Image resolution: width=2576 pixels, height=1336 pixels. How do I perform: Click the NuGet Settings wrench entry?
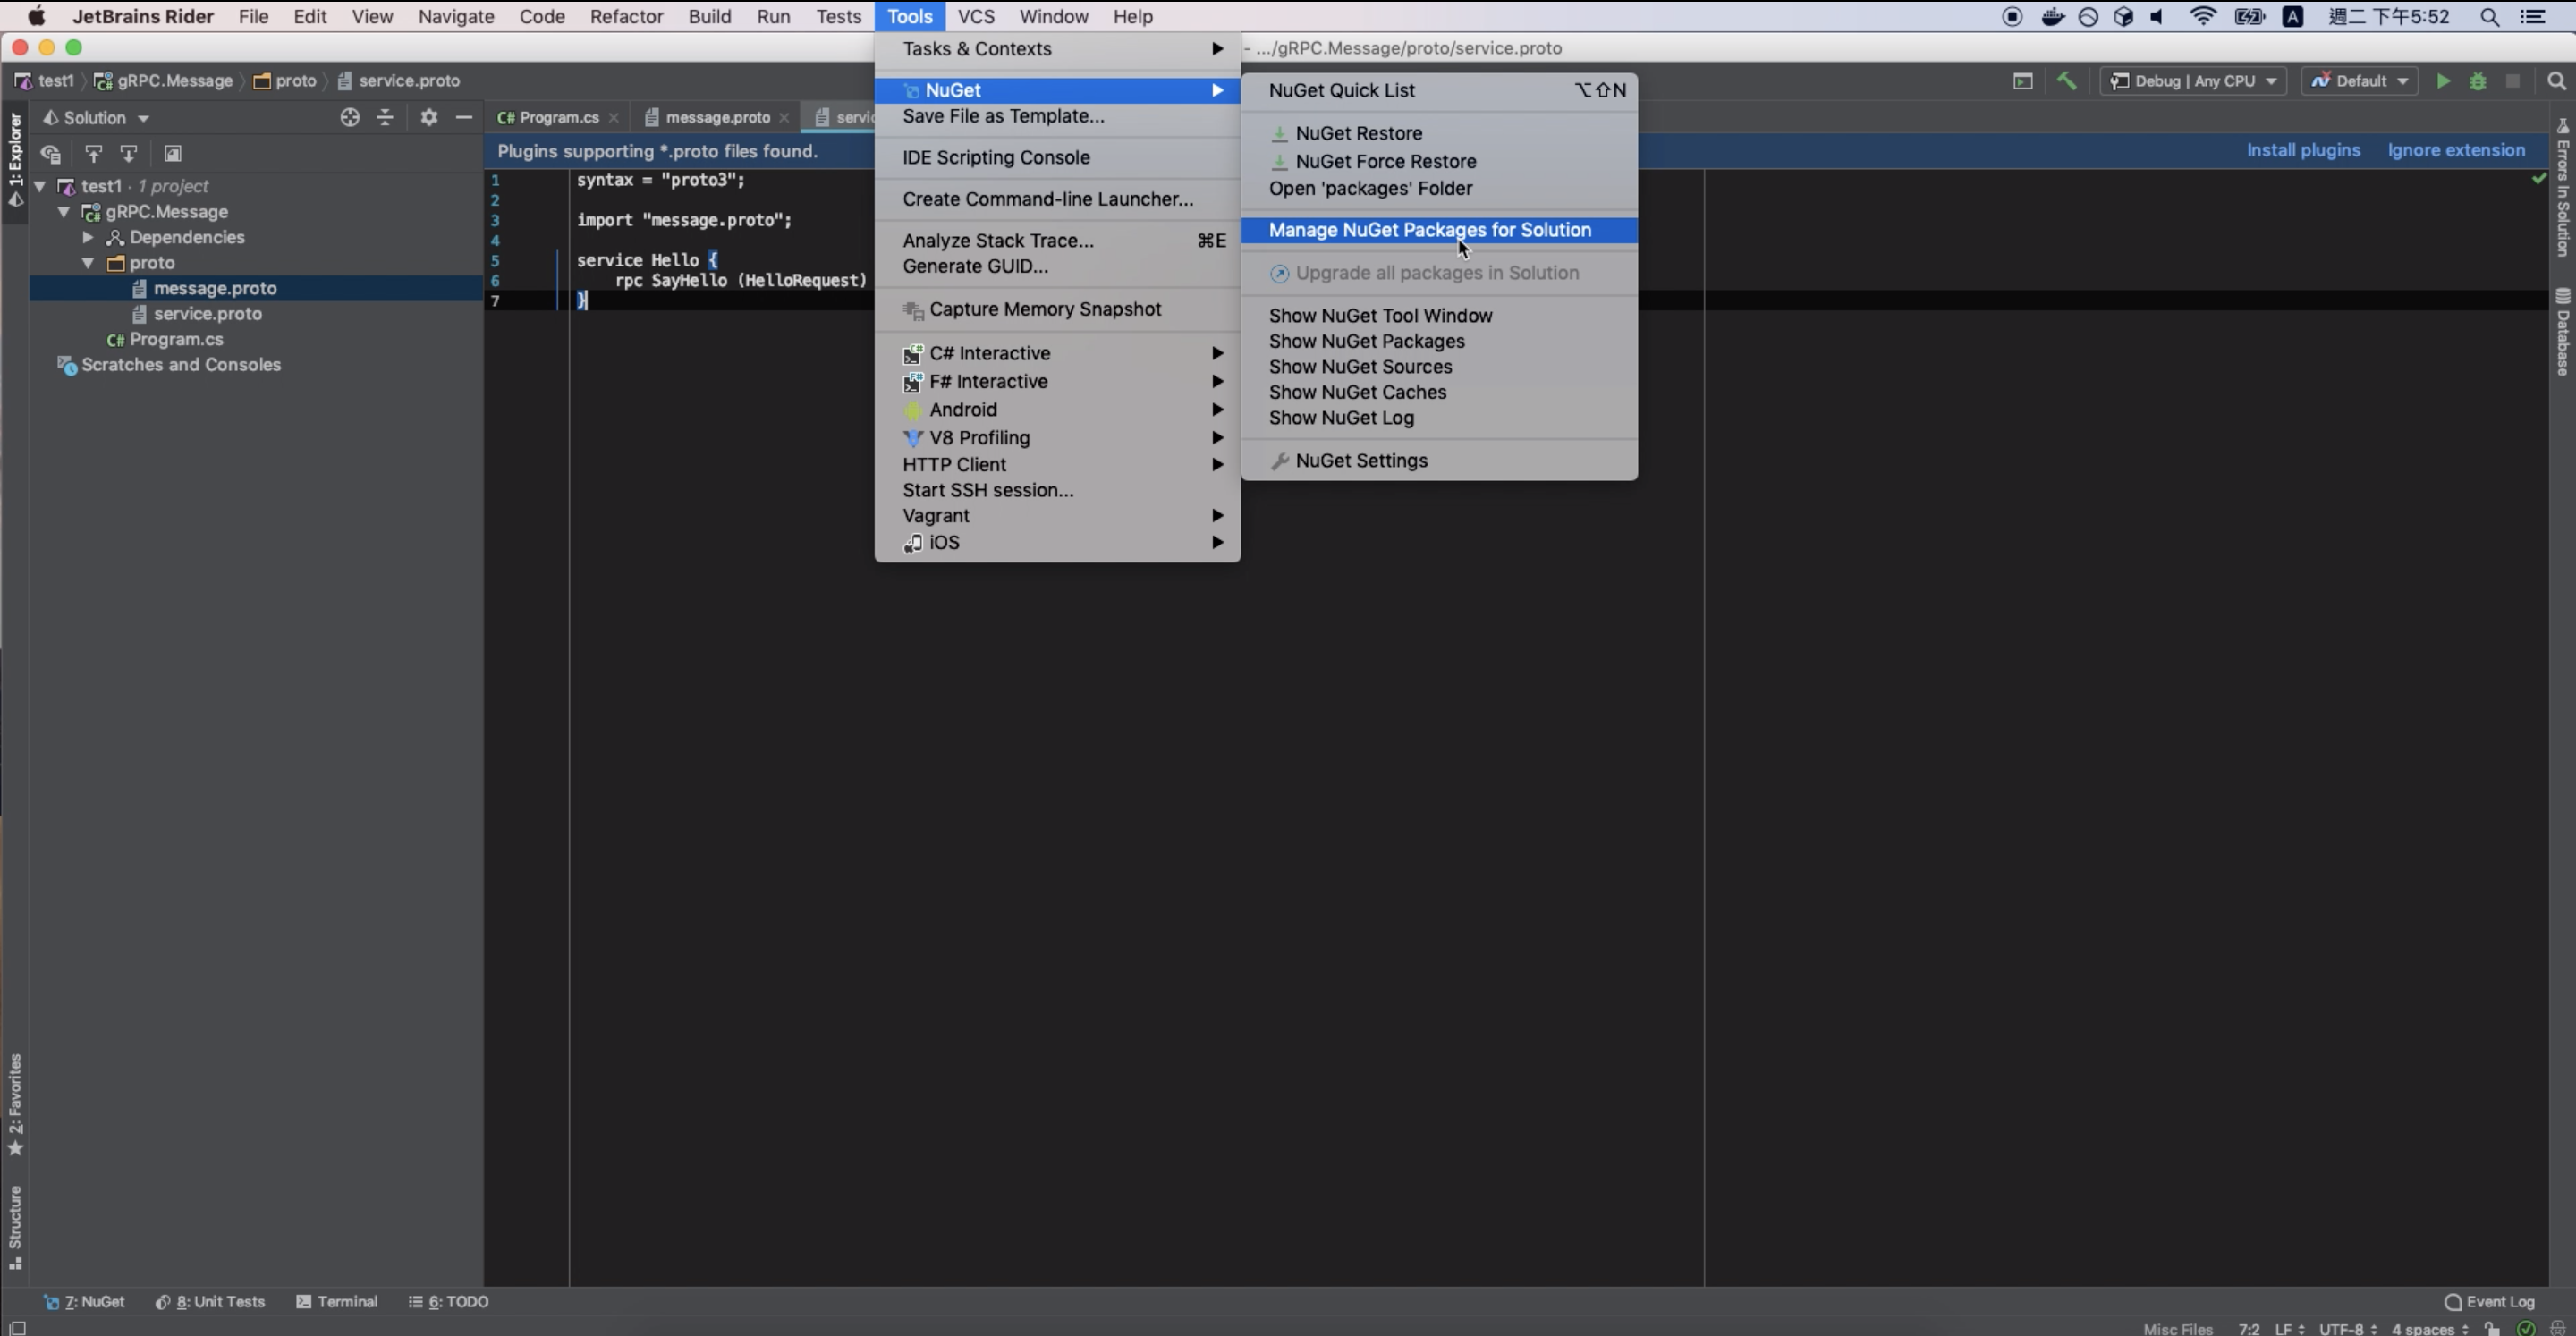point(1439,460)
